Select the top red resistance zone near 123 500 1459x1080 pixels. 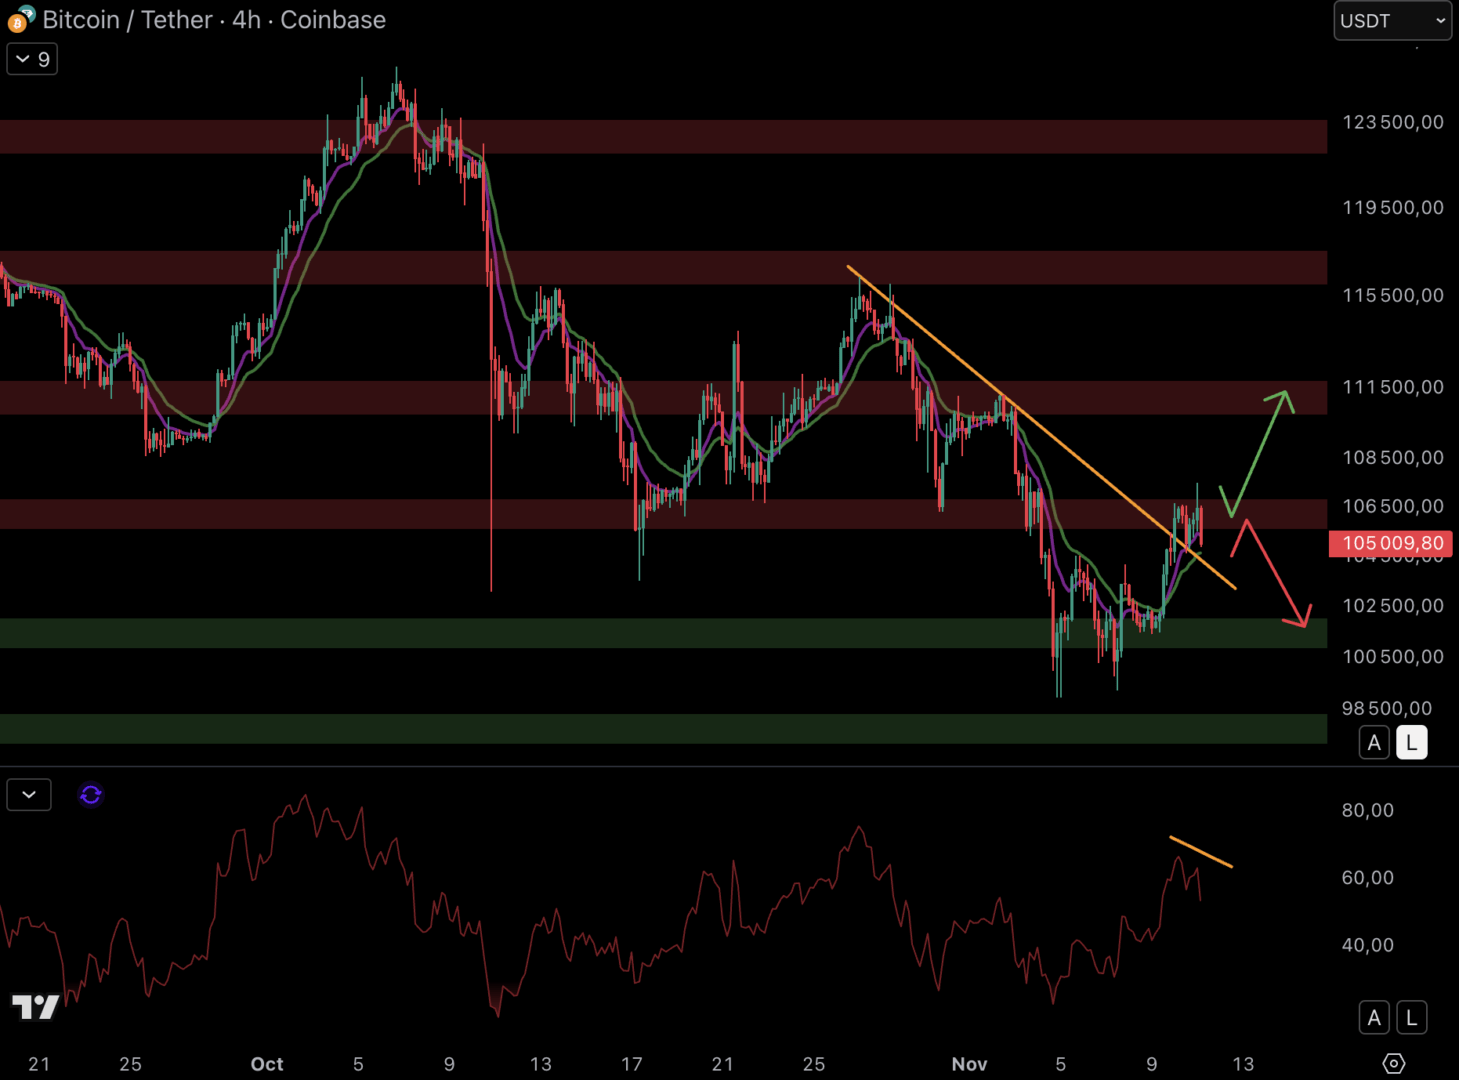click(660, 137)
